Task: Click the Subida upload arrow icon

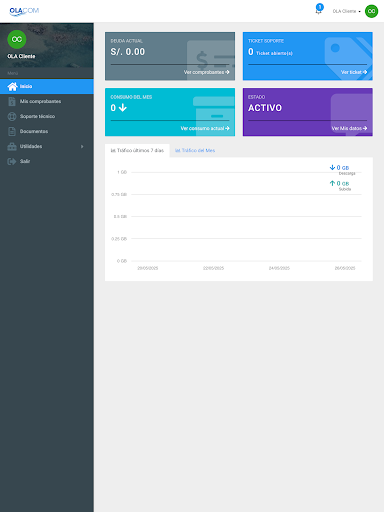Action: coord(332,183)
